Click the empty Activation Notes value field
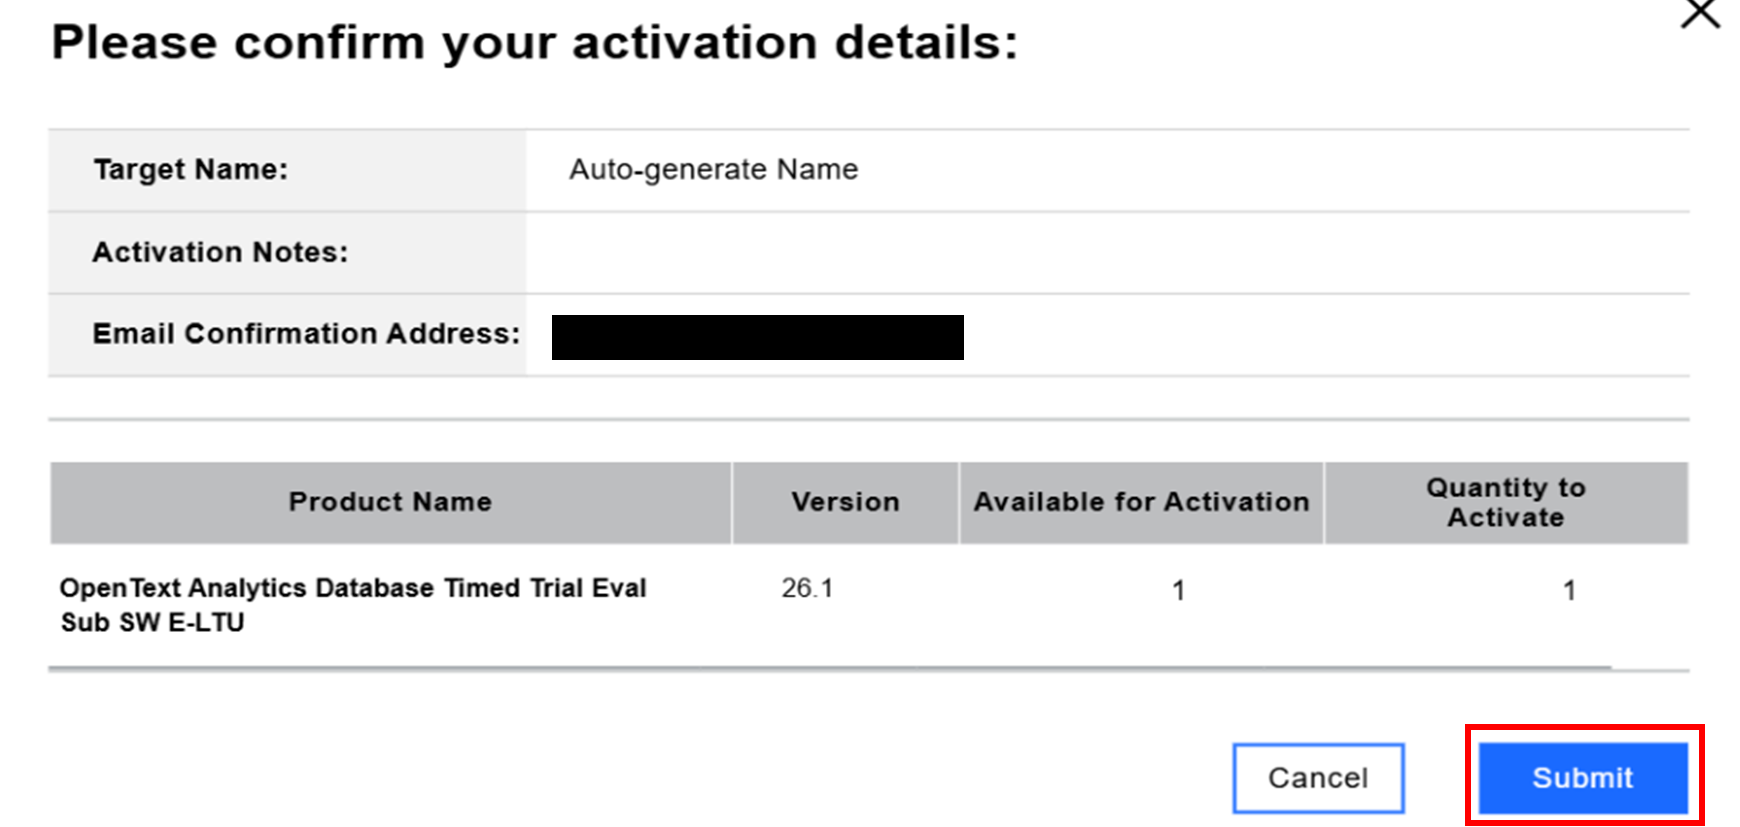 [1100, 252]
